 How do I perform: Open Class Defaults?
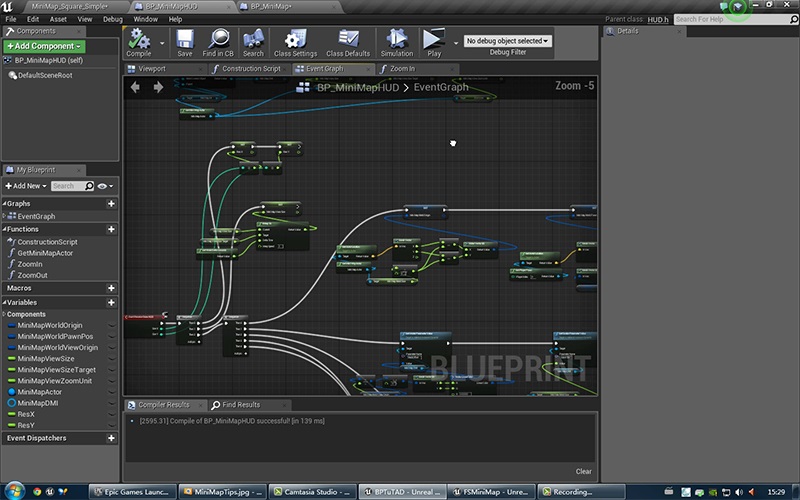[x=348, y=39]
